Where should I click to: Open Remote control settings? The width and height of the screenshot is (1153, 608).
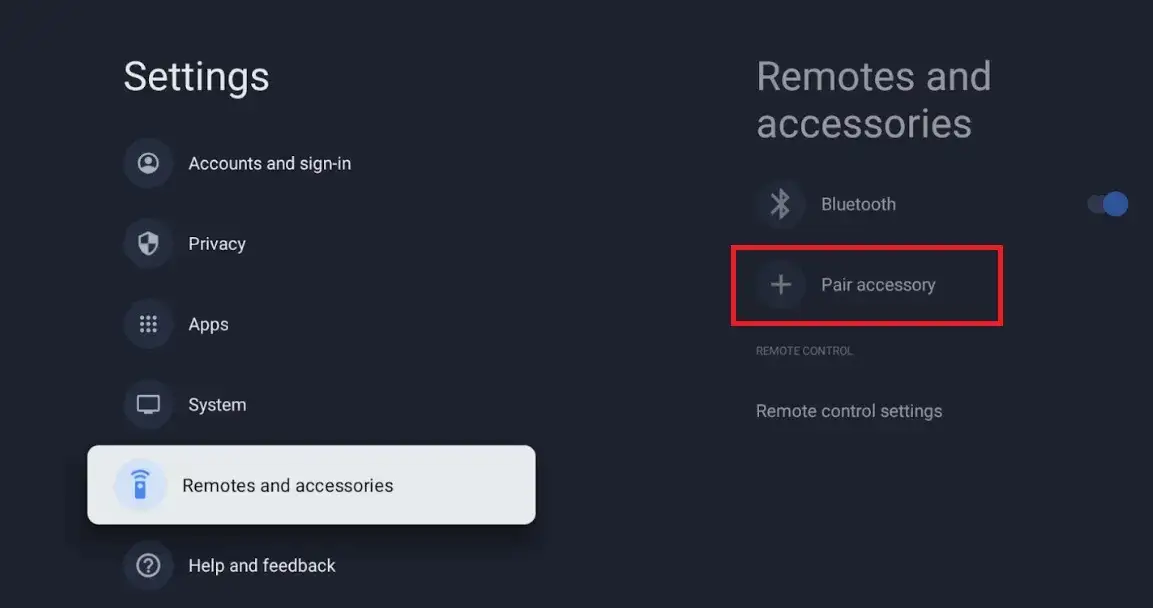848,410
